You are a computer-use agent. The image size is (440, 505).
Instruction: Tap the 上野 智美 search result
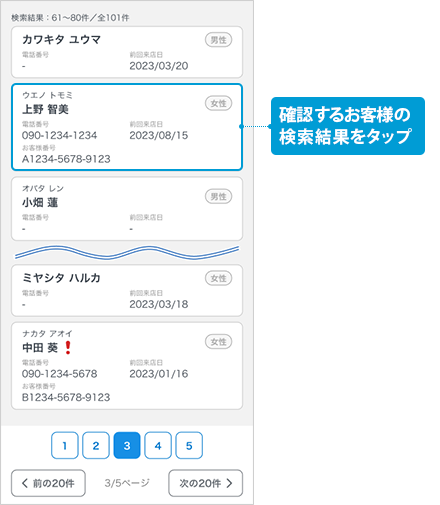point(127,127)
